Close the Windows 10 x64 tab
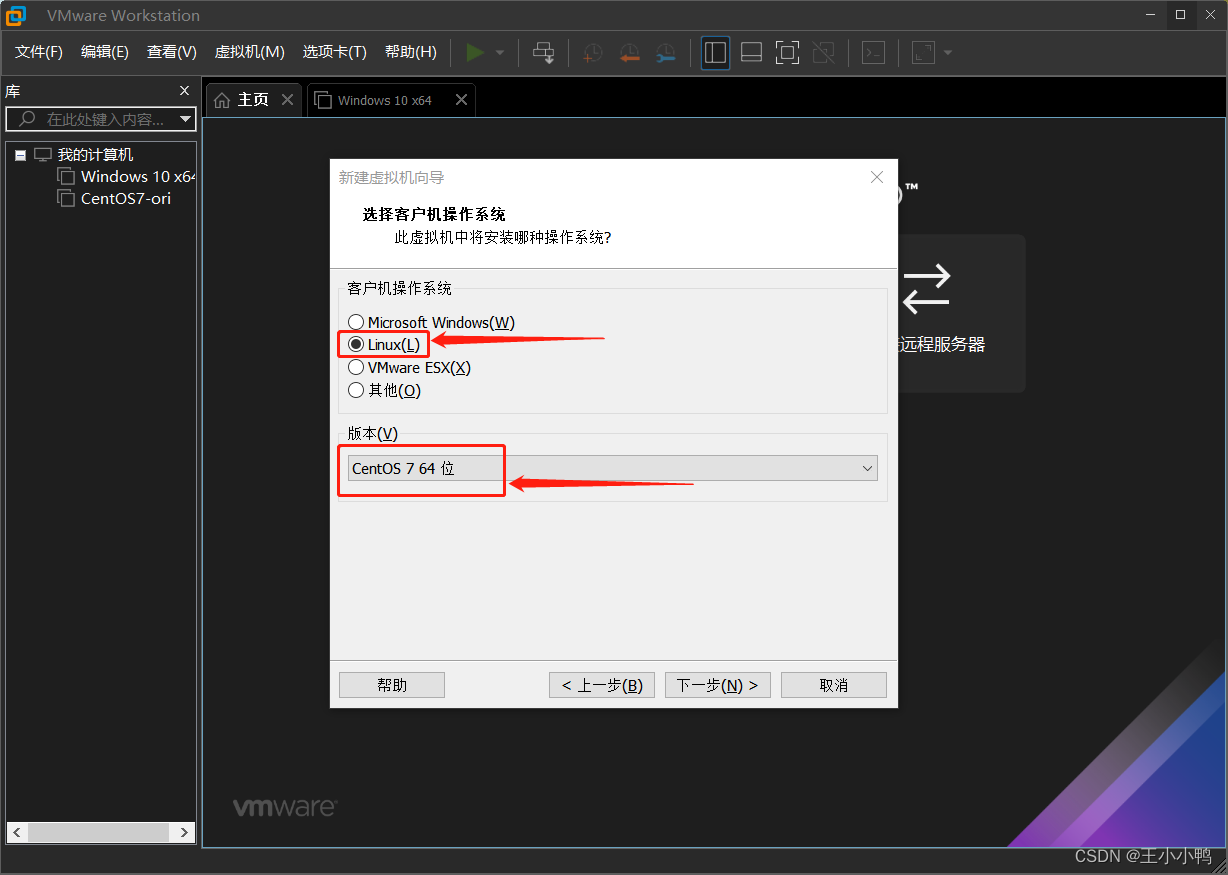The image size is (1228, 875). [x=461, y=99]
